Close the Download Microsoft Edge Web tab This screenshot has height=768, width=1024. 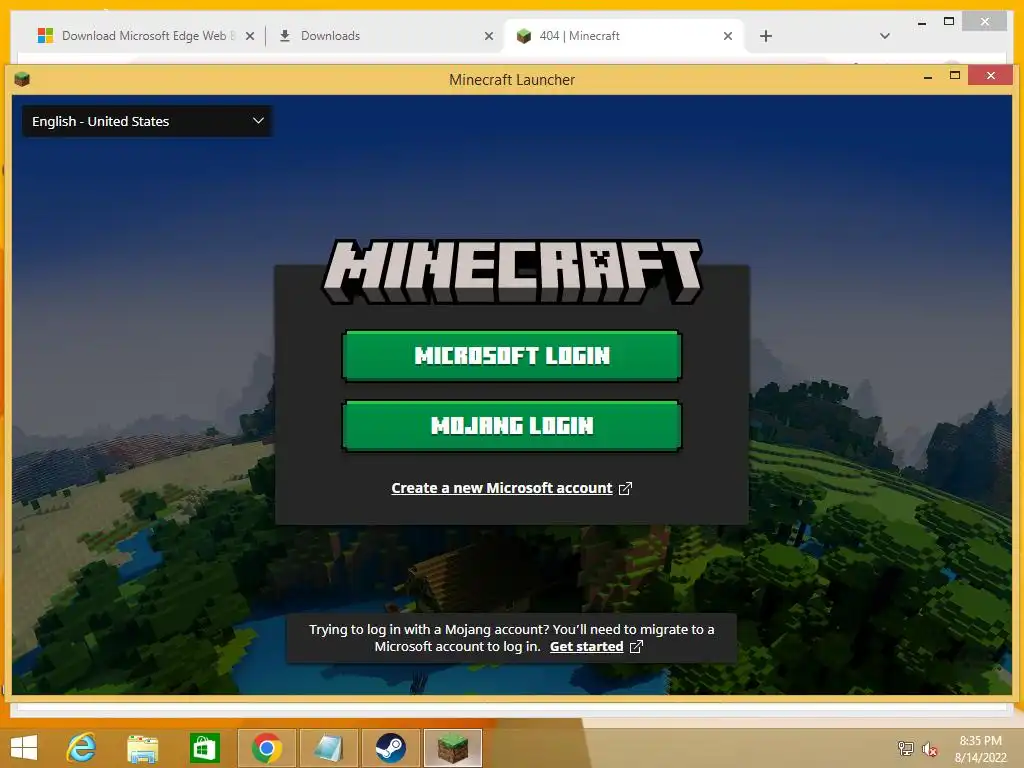point(249,37)
